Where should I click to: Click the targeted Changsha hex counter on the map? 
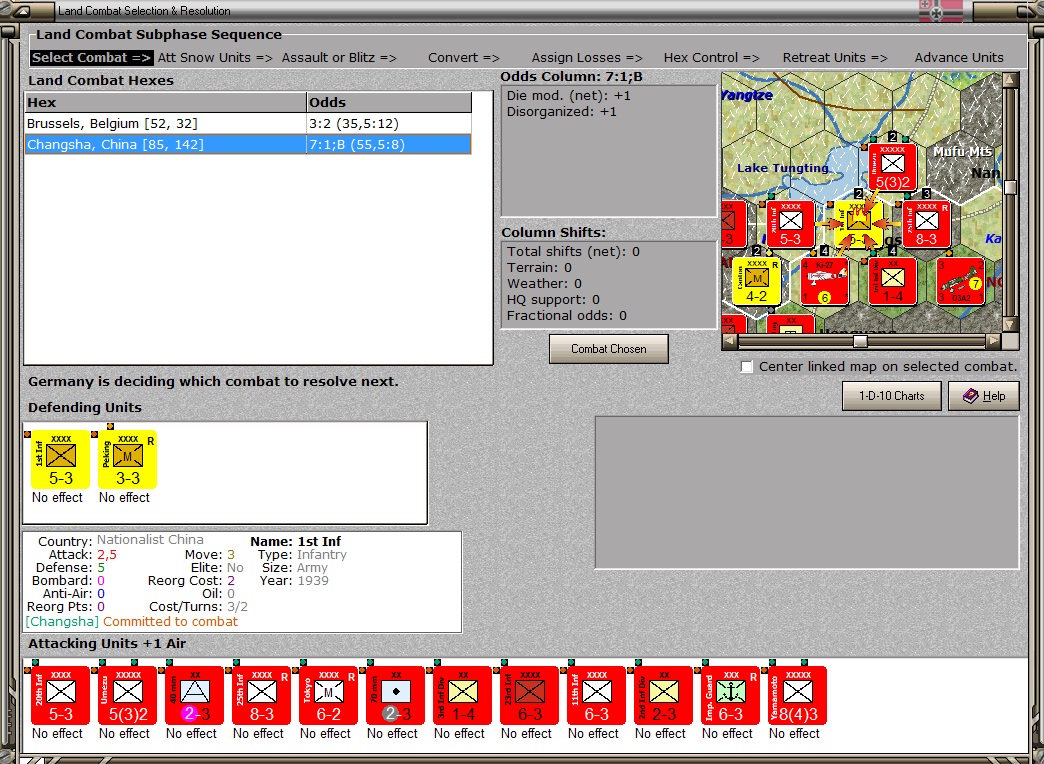tap(858, 224)
